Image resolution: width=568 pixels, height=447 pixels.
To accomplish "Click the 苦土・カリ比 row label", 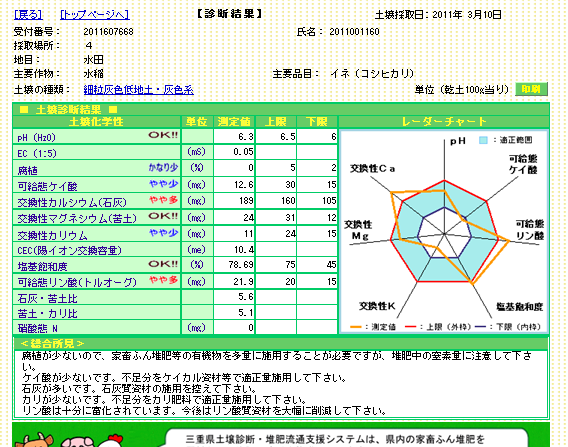I will (47, 313).
